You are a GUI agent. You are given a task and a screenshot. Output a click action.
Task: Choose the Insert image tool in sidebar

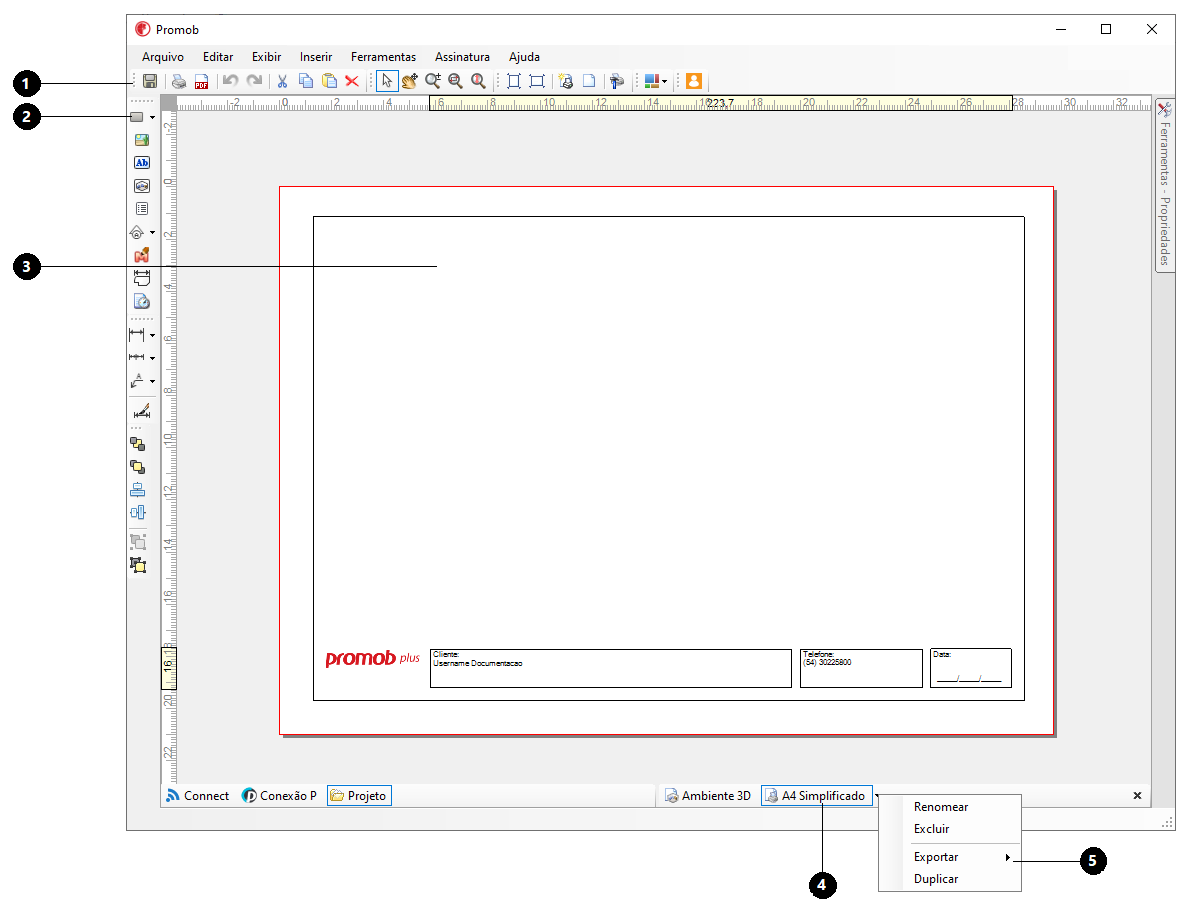(141, 140)
